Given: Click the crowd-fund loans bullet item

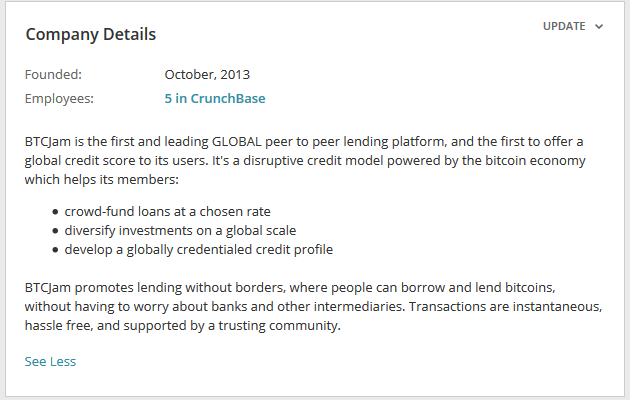Looking at the screenshot, I should (x=168, y=211).
